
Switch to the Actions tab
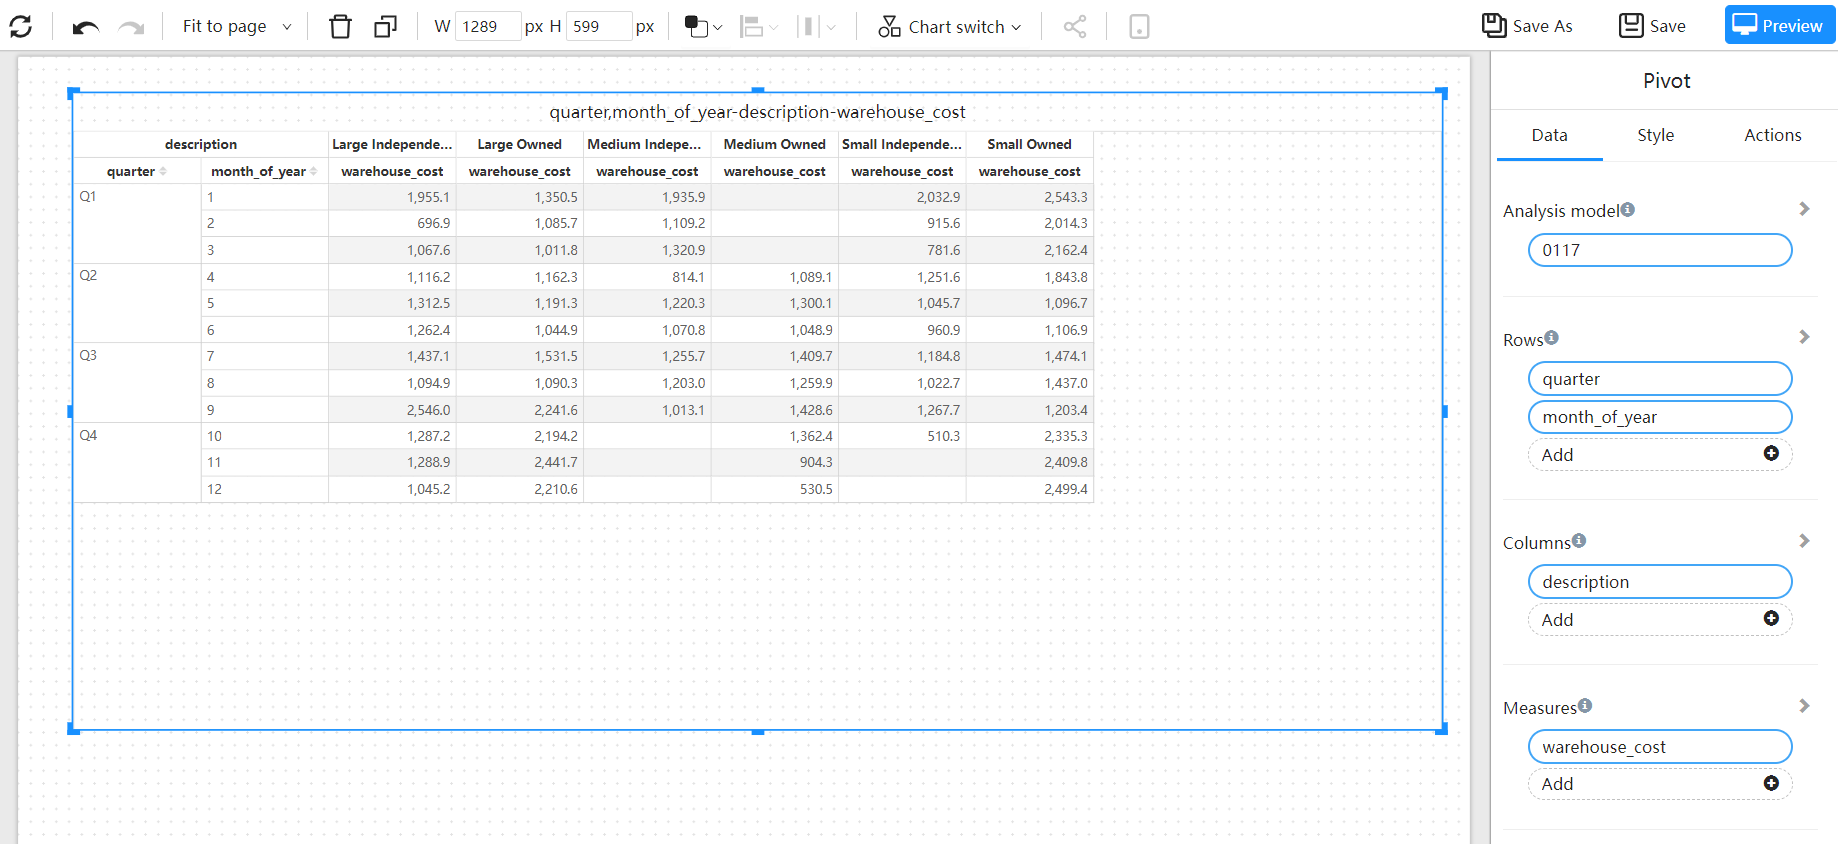(x=1772, y=135)
